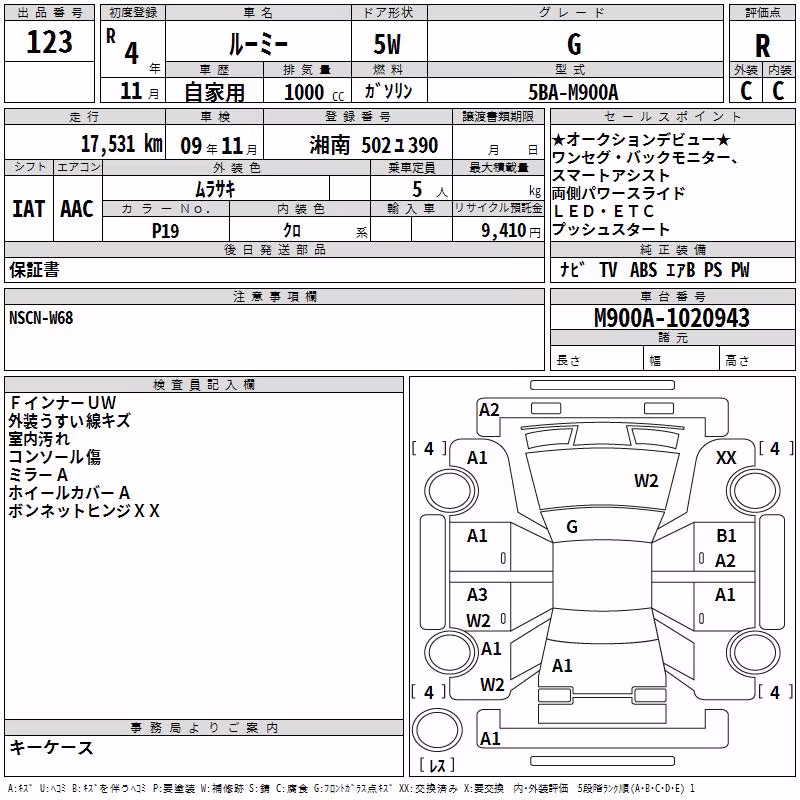Select inspector note 室内汚れ
Viewport: 800px width, 800px height.
tap(39, 438)
